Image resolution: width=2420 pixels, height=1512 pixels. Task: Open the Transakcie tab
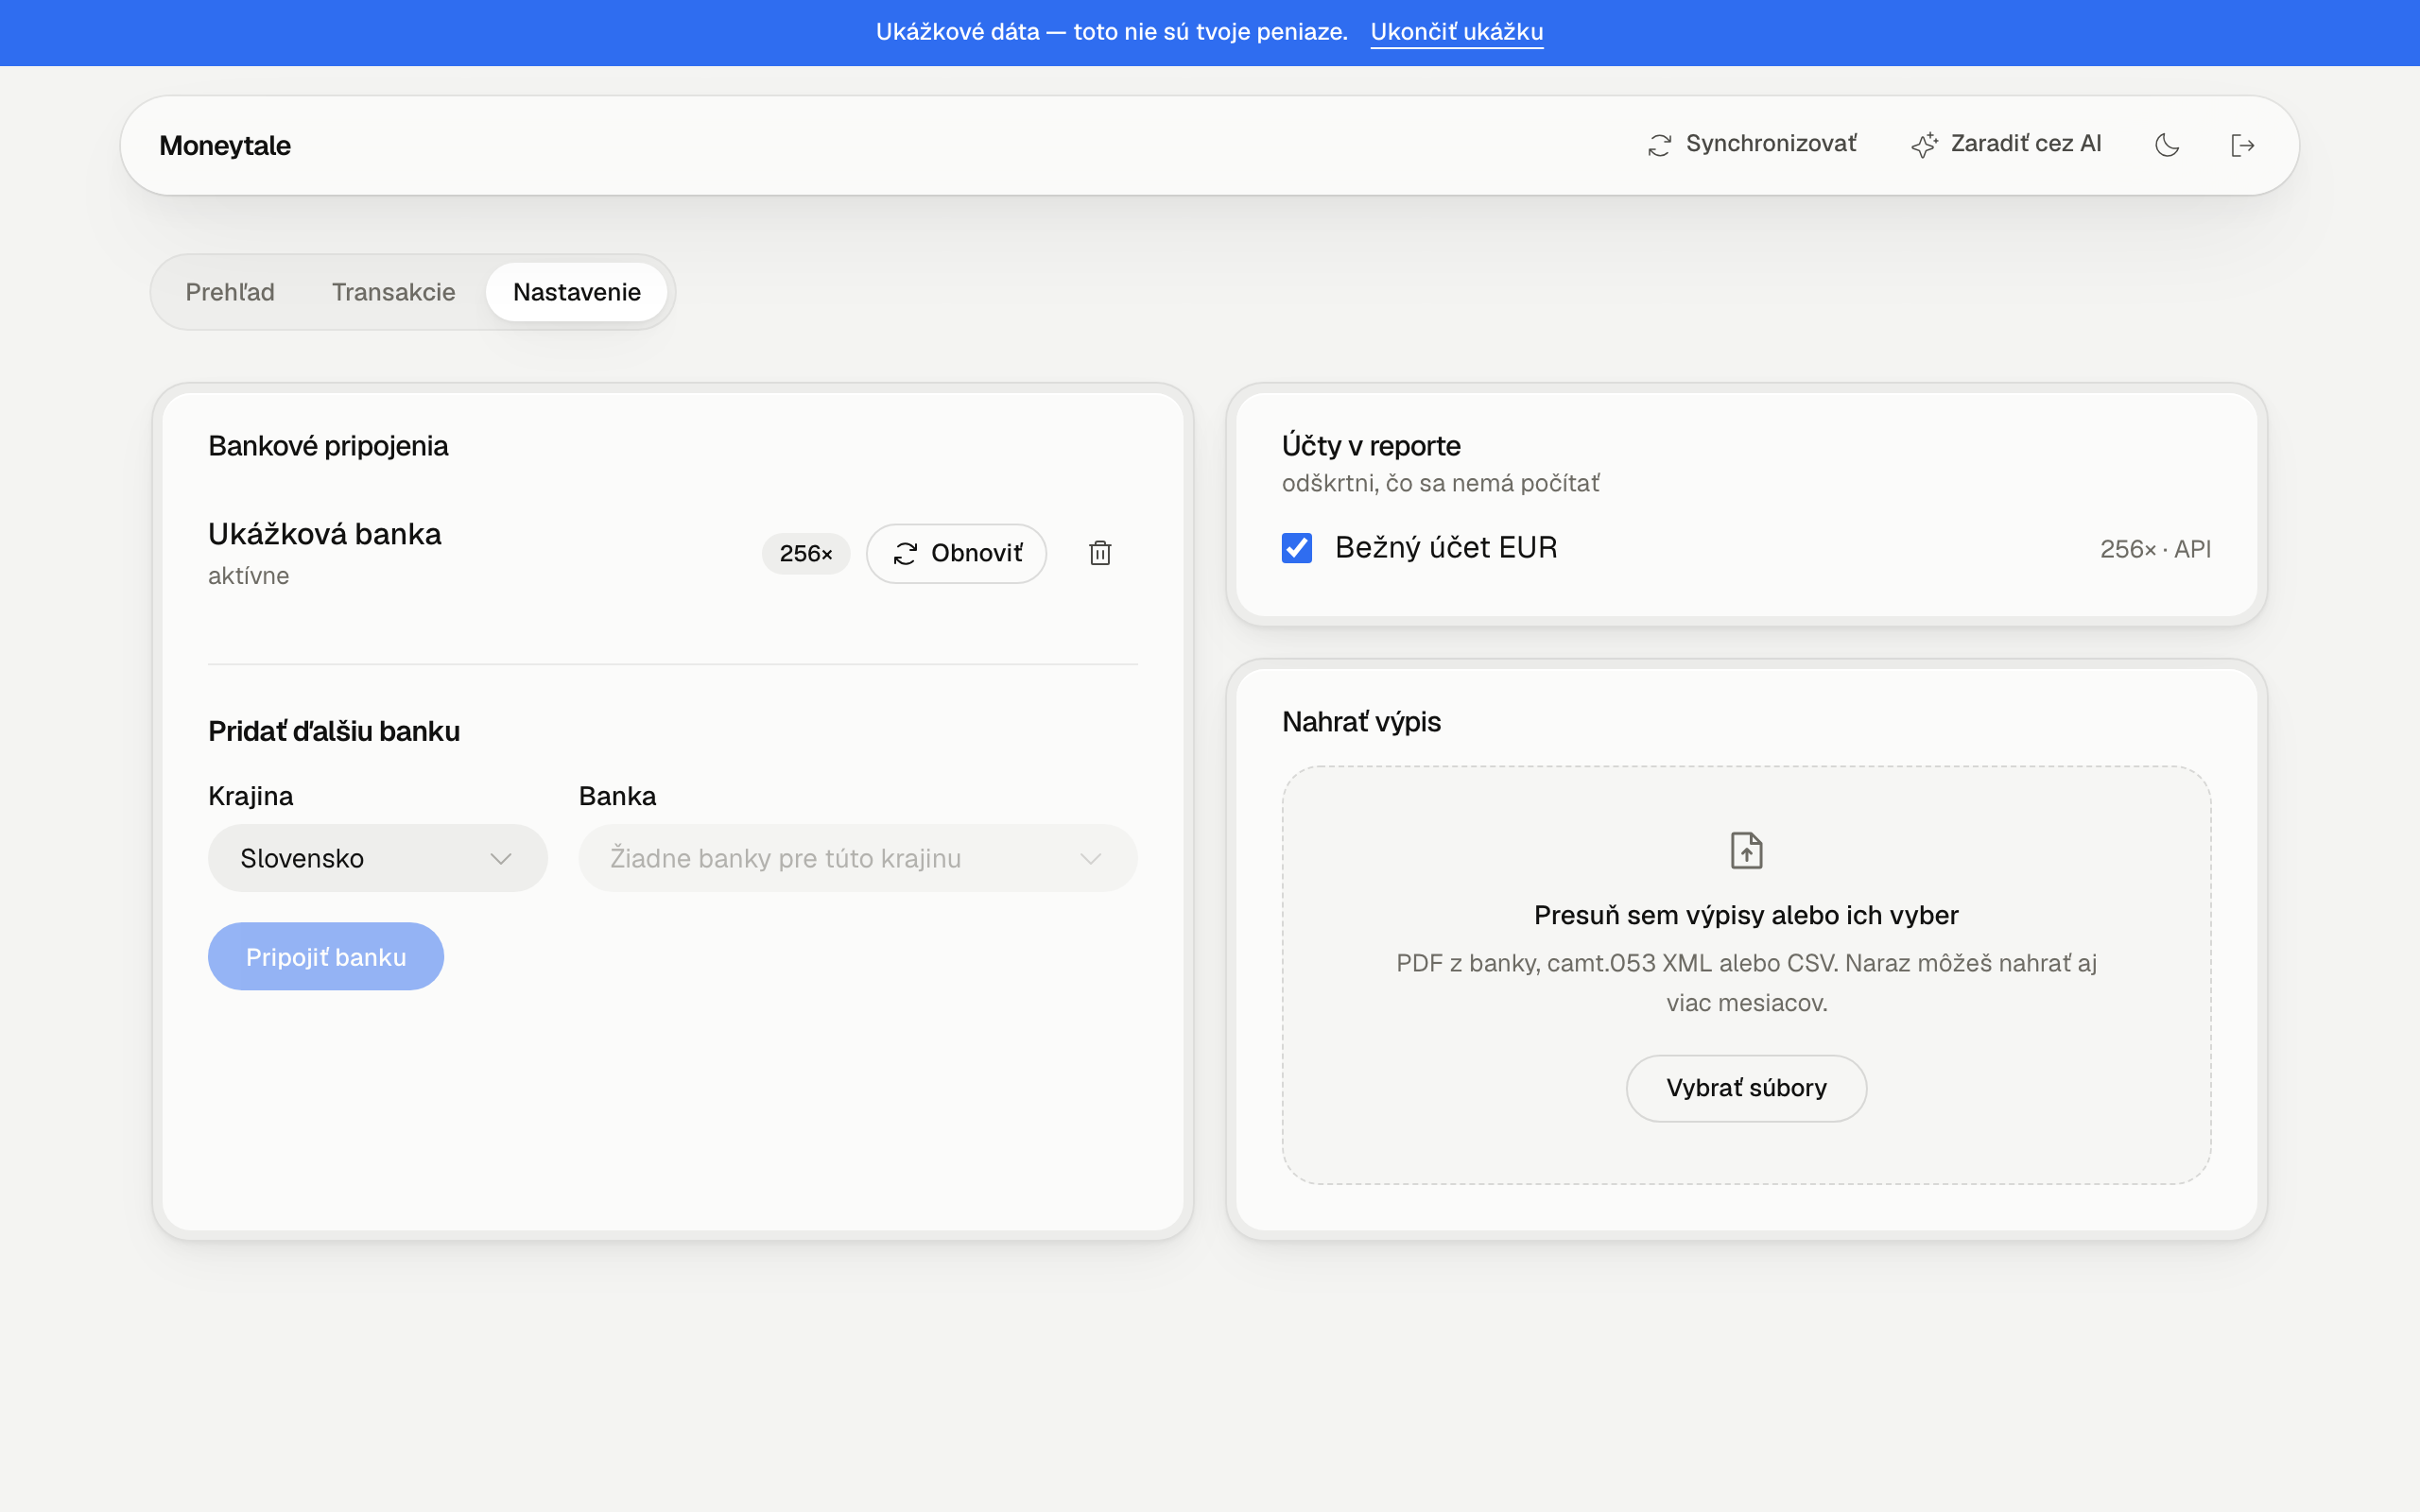pyautogui.click(x=394, y=292)
